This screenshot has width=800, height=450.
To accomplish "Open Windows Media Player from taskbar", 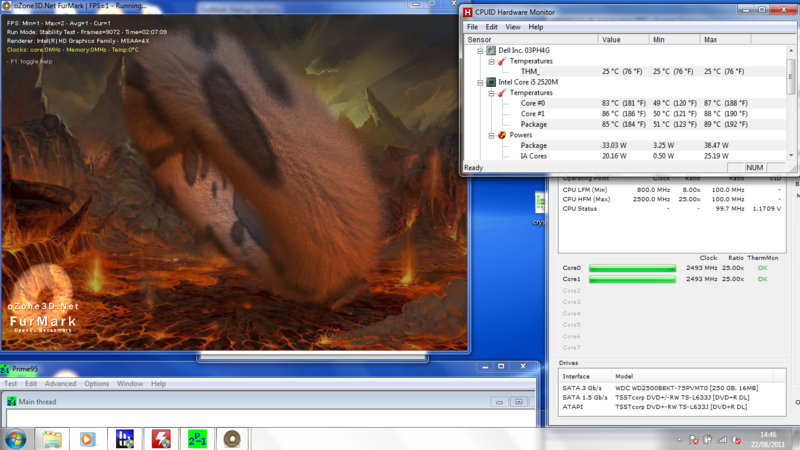I will [x=88, y=439].
